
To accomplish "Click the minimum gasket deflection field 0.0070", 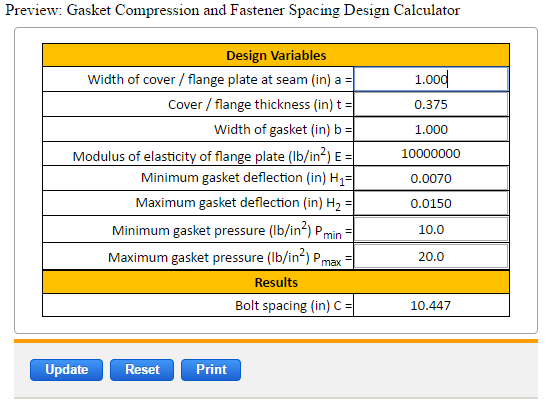I will 431,178.
